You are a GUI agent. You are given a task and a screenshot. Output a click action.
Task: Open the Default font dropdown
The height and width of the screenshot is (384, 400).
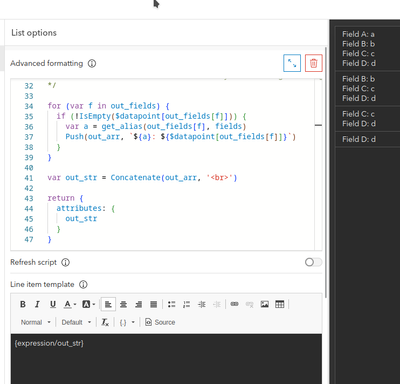coord(76,322)
